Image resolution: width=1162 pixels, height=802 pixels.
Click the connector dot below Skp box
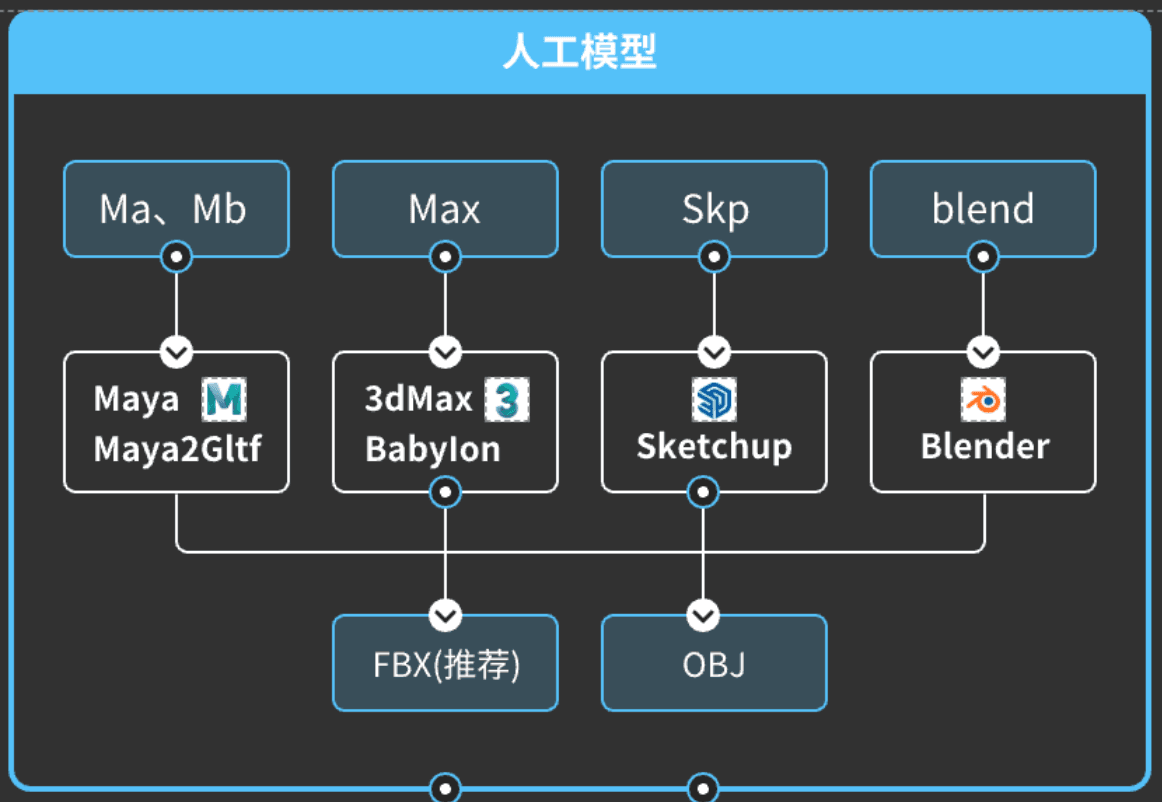pos(714,258)
